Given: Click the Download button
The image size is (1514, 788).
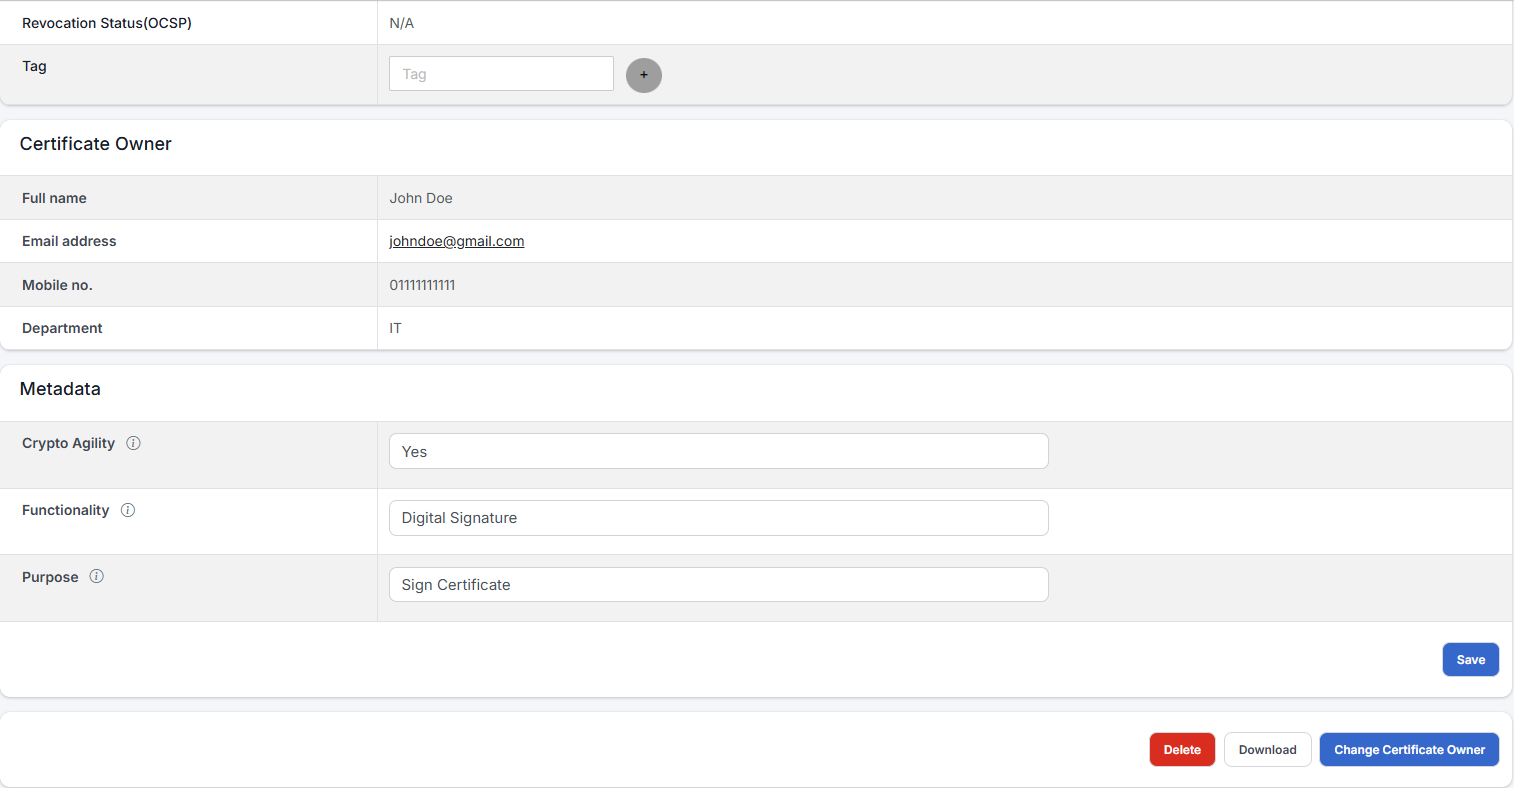Looking at the screenshot, I should coord(1267,749).
